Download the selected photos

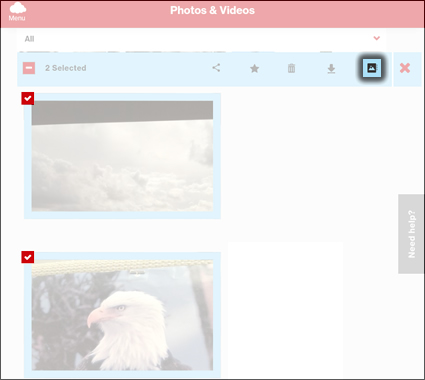click(x=331, y=69)
